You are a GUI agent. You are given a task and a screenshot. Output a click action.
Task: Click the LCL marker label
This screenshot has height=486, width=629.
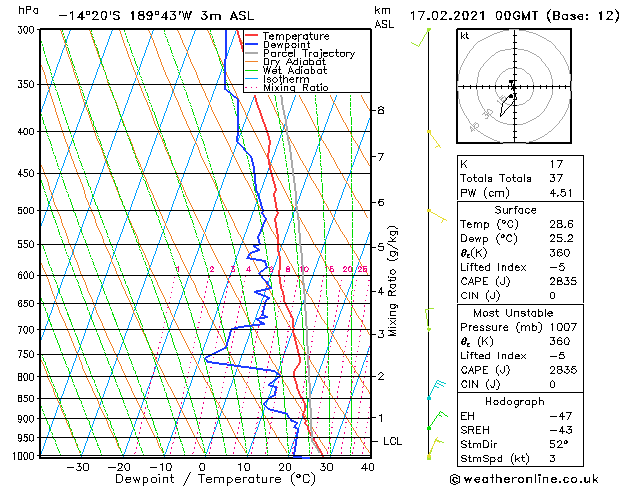pyautogui.click(x=392, y=441)
